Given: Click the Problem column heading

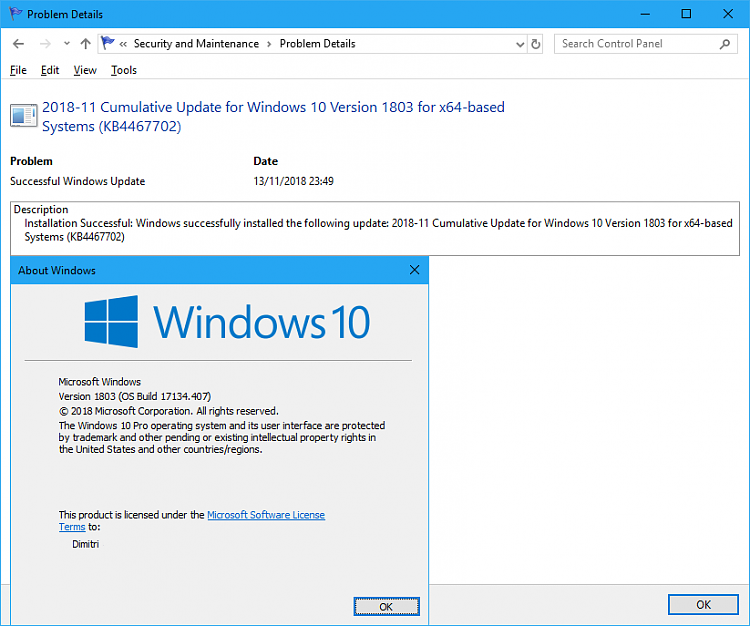Looking at the screenshot, I should click(x=31, y=161).
